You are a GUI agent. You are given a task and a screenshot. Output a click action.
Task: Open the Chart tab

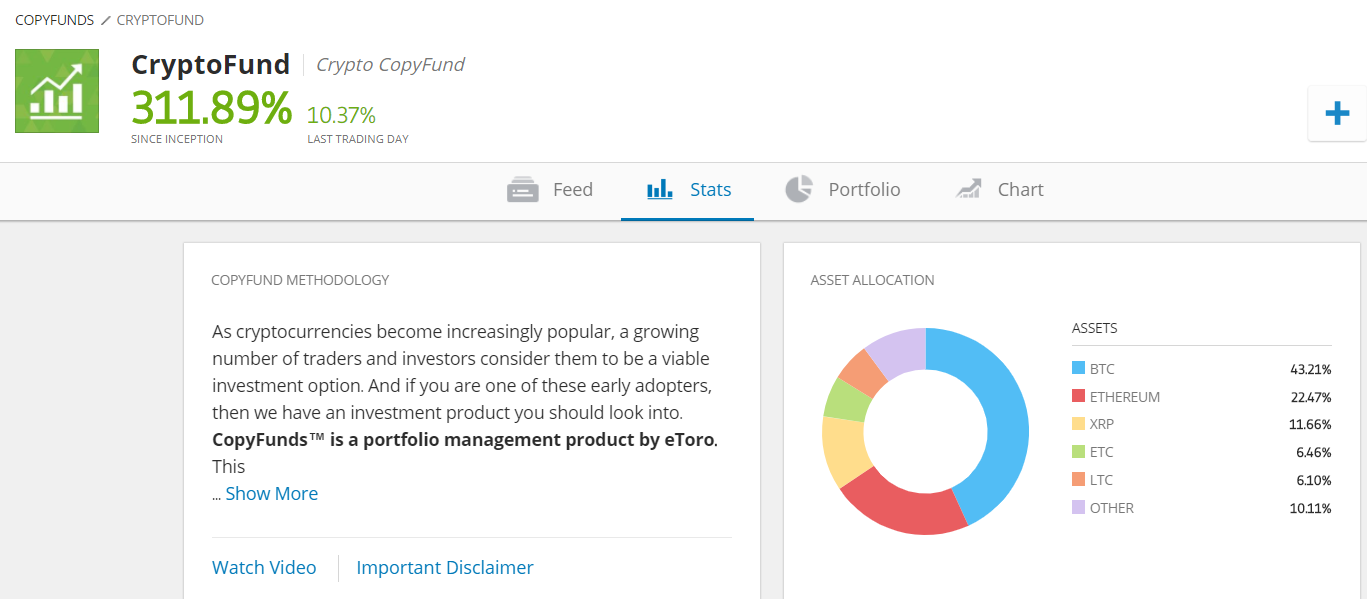point(1020,190)
